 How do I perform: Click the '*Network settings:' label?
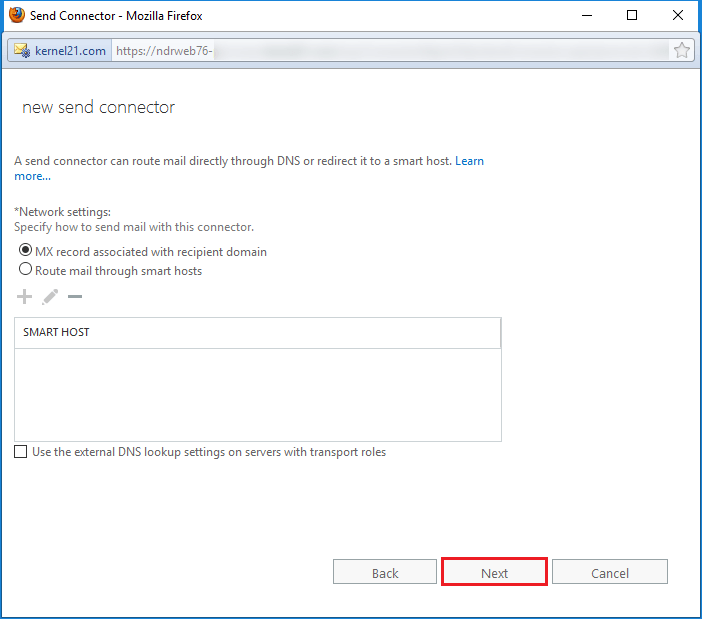click(x=62, y=212)
